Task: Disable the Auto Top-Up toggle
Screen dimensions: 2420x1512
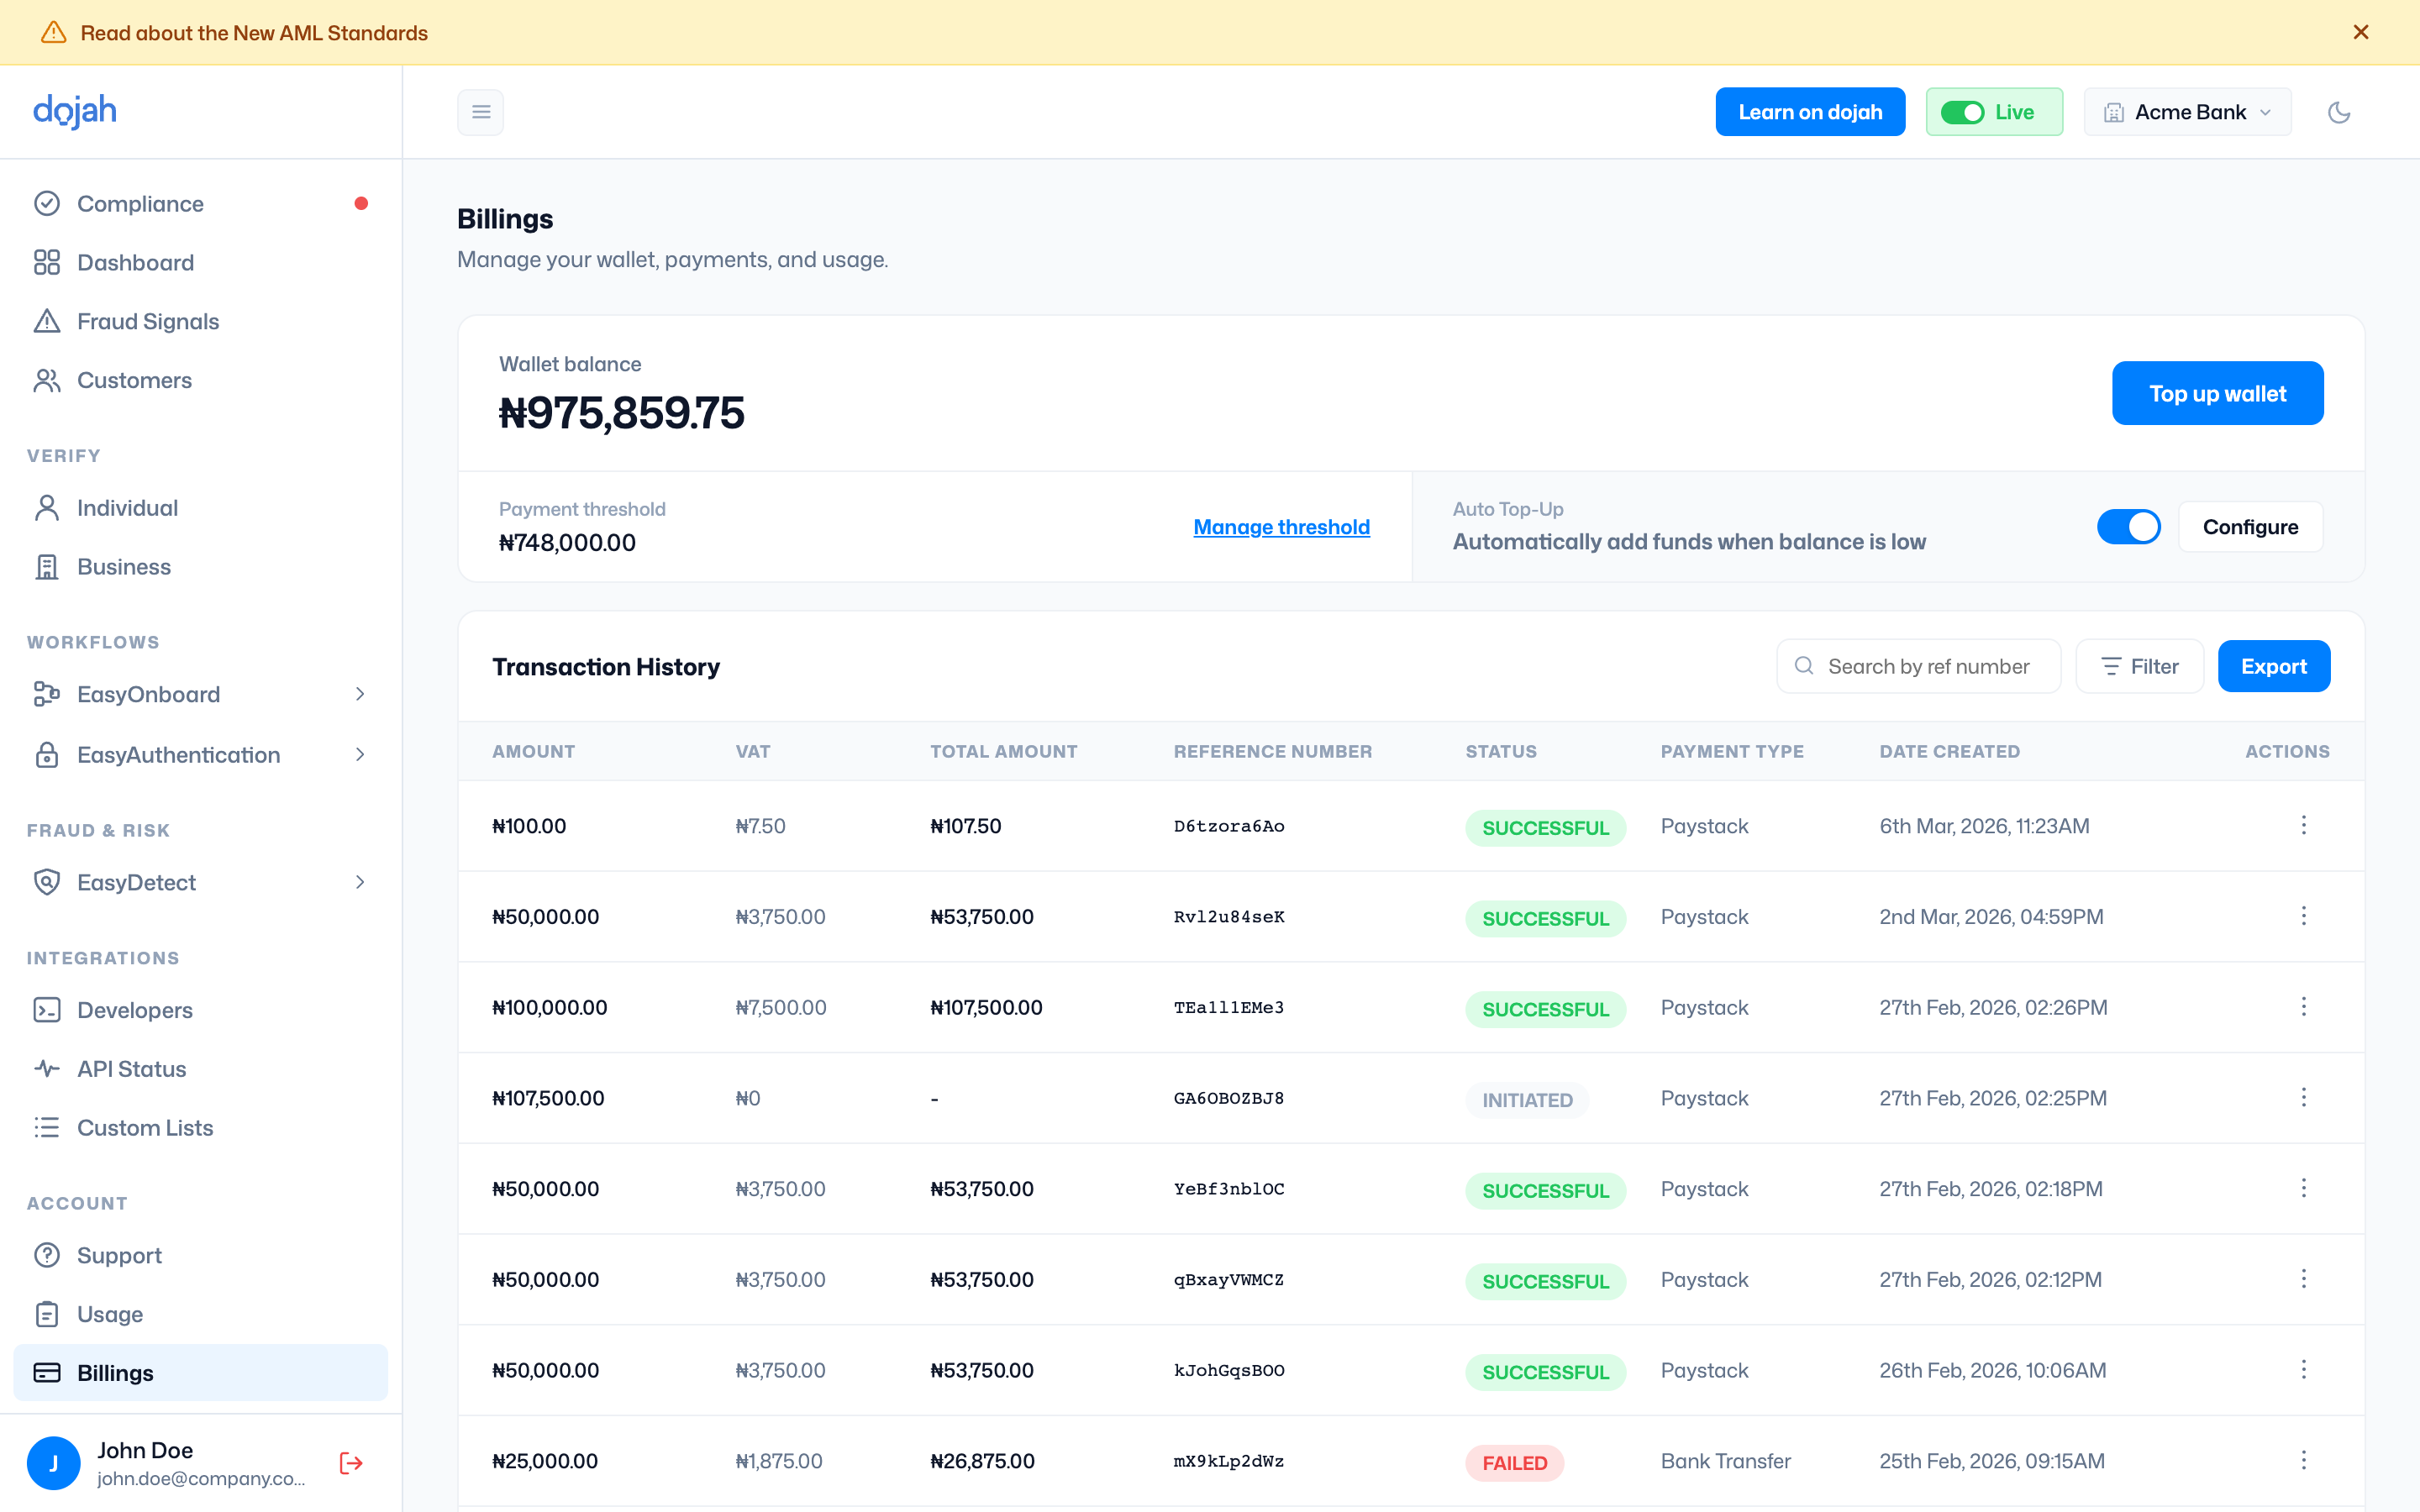Action: pyautogui.click(x=2129, y=527)
